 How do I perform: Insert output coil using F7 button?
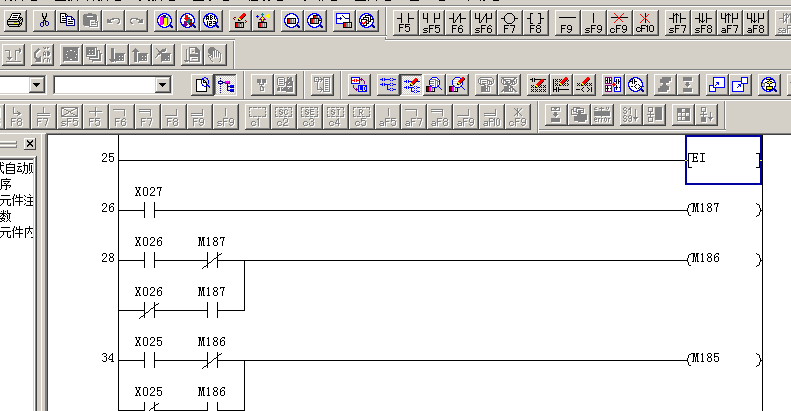click(x=509, y=21)
